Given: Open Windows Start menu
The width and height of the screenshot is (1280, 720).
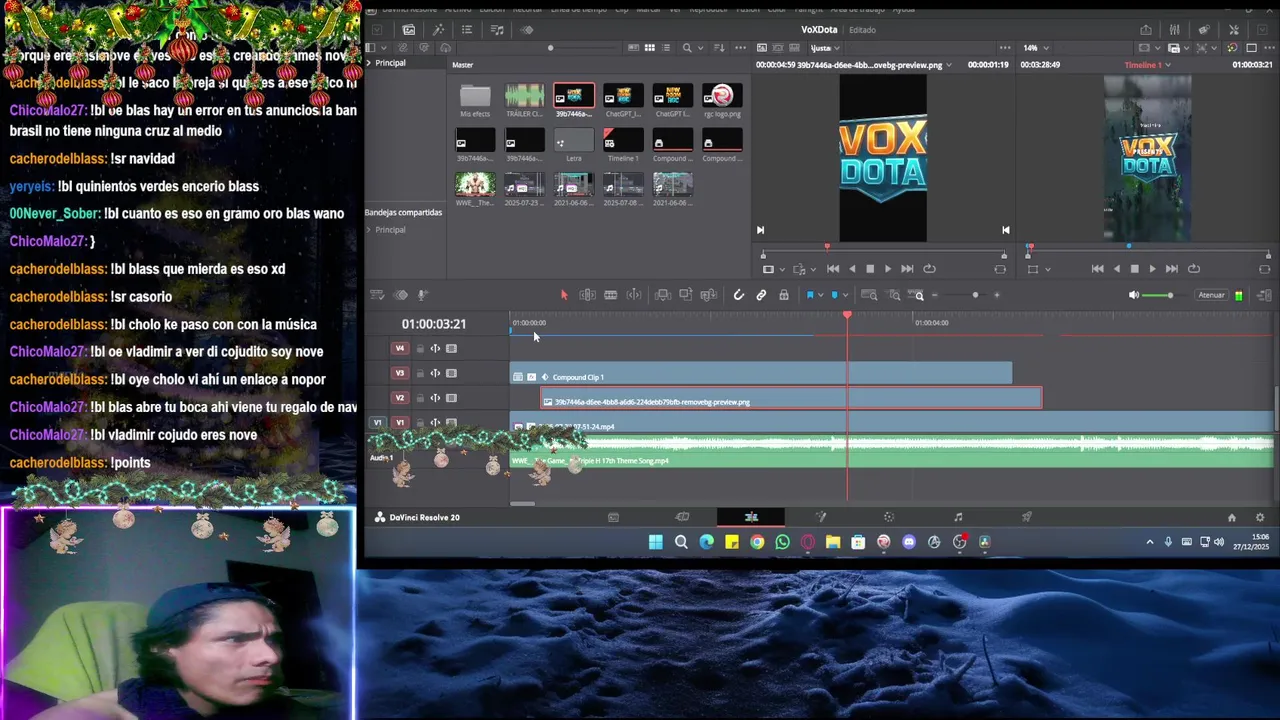Looking at the screenshot, I should click(655, 542).
